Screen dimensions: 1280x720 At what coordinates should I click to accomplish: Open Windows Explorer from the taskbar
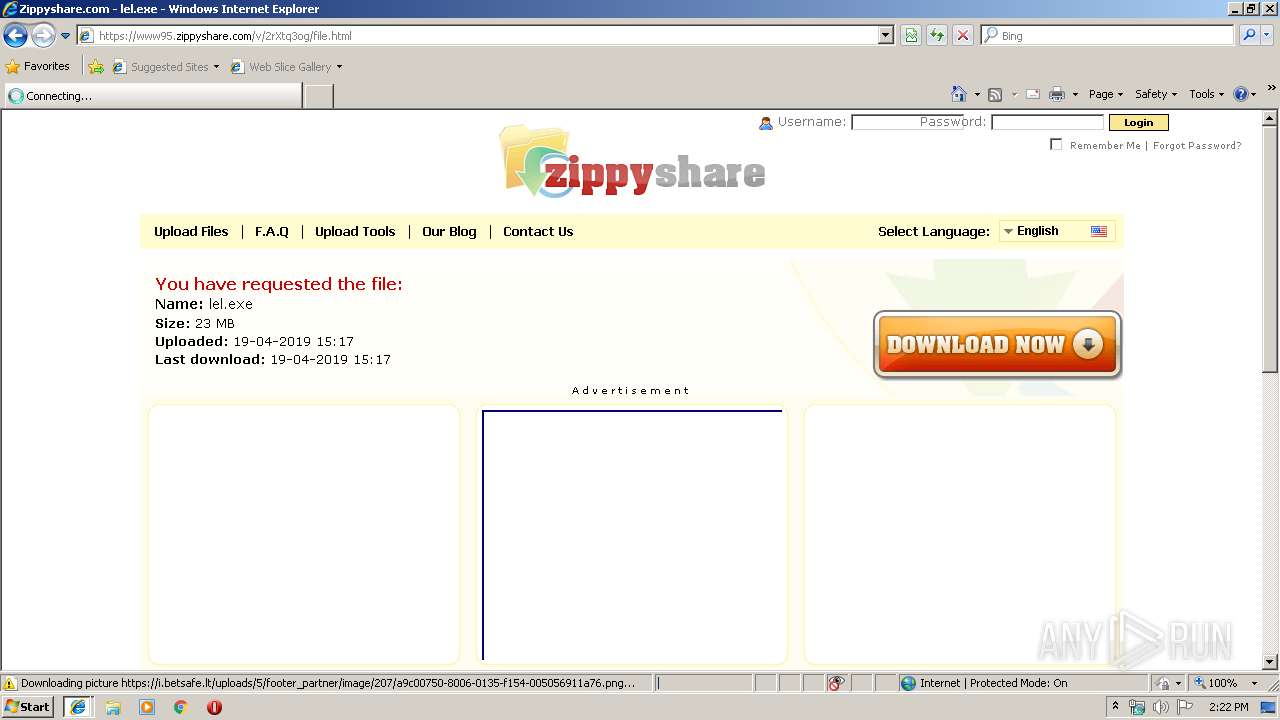click(113, 707)
